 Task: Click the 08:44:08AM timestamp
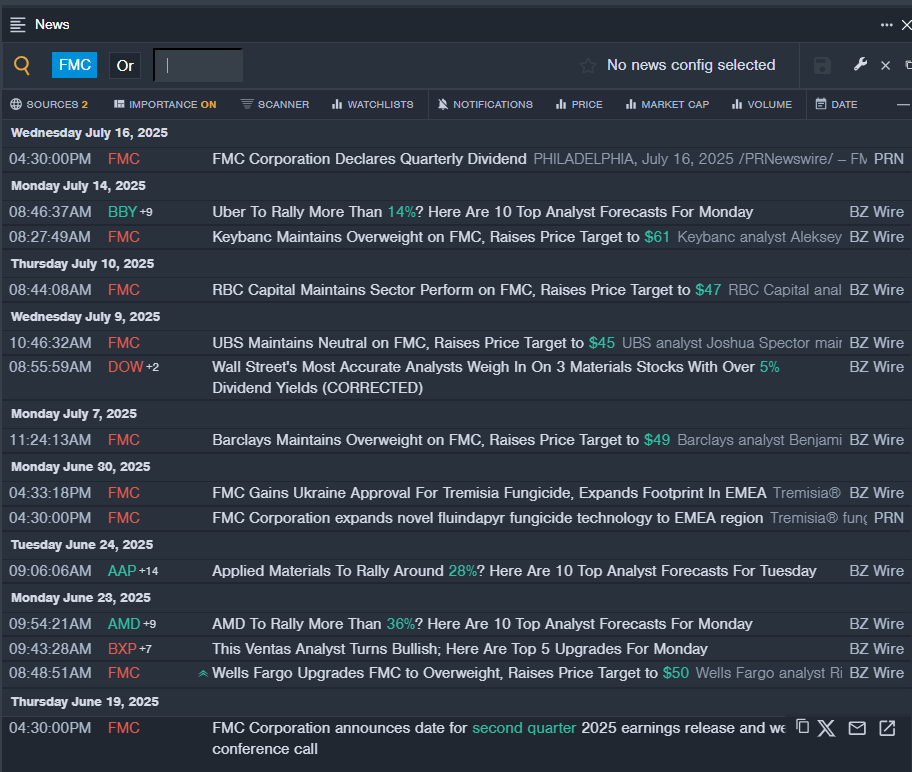(50, 290)
